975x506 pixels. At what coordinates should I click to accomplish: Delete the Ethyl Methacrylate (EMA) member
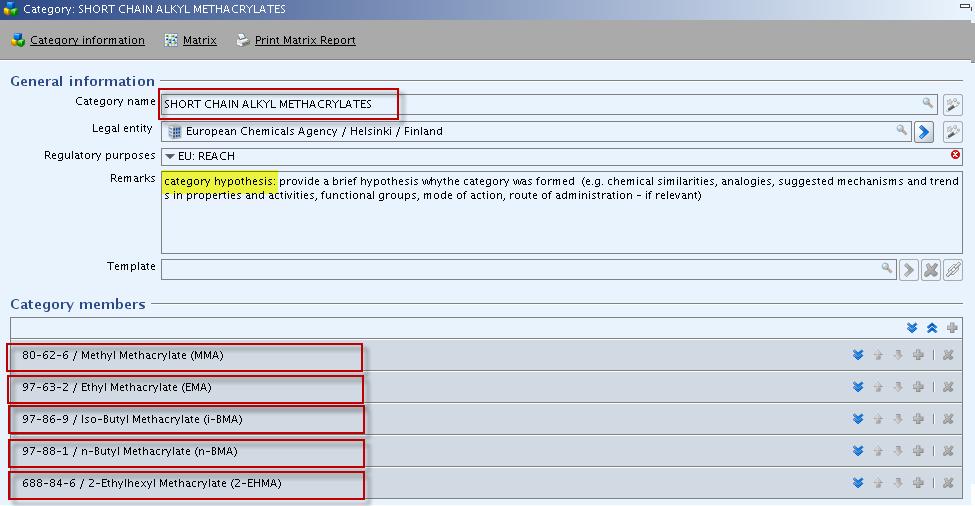coord(948,387)
